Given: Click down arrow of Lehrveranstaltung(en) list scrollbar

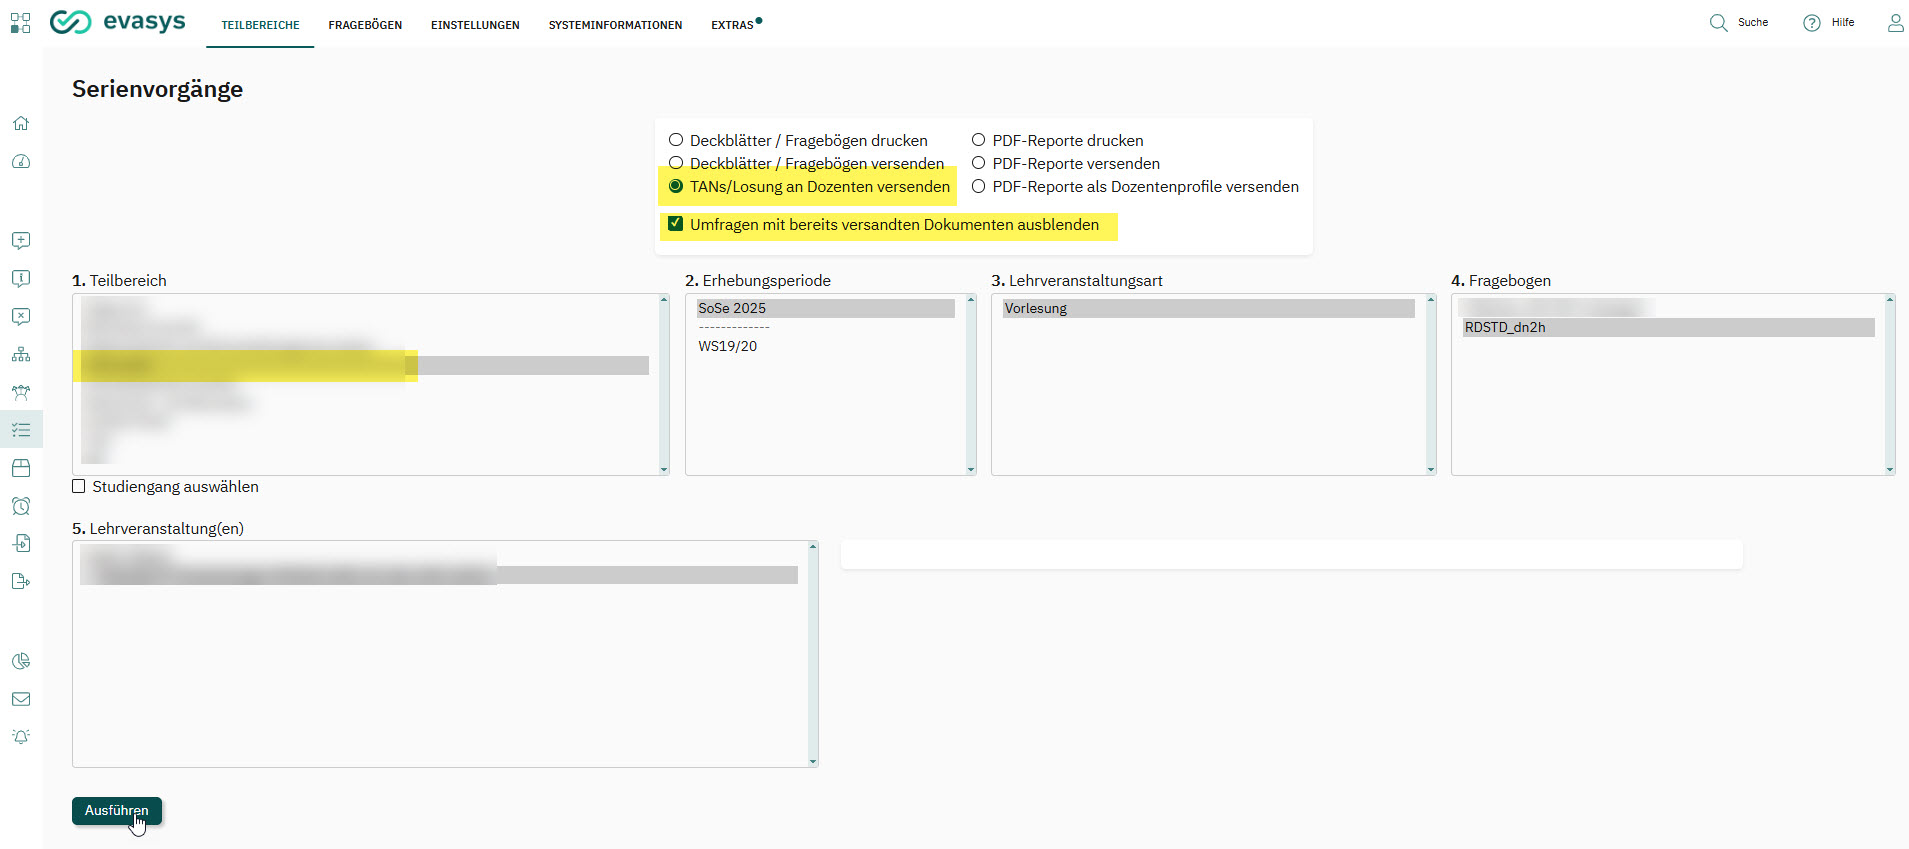Looking at the screenshot, I should click(813, 762).
